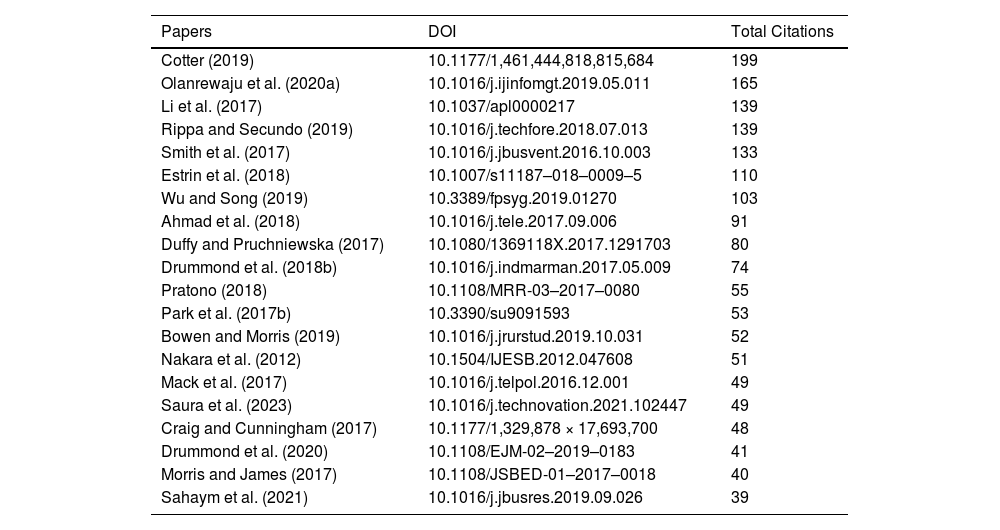Click the Pratono (2018) reference
The width and height of the screenshot is (1000, 530).
click(x=214, y=290)
